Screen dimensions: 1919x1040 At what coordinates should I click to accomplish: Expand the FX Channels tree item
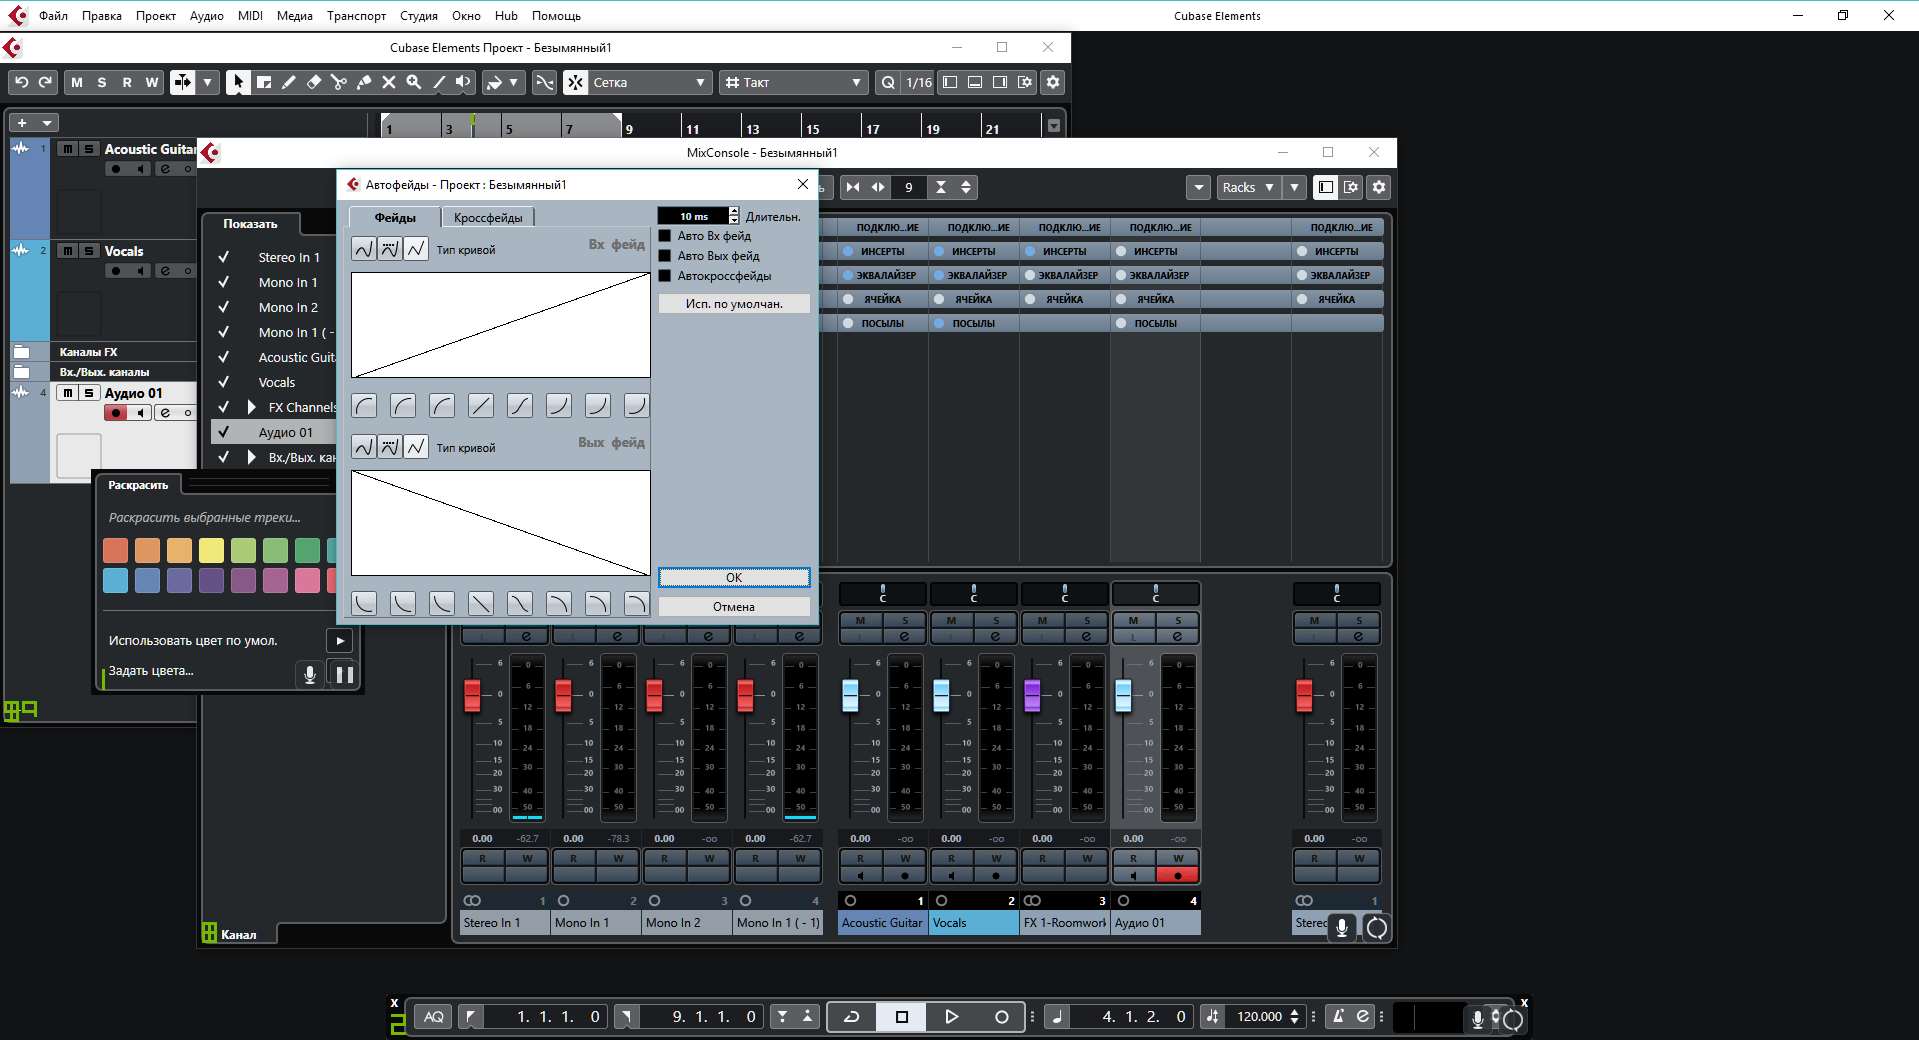coord(252,407)
